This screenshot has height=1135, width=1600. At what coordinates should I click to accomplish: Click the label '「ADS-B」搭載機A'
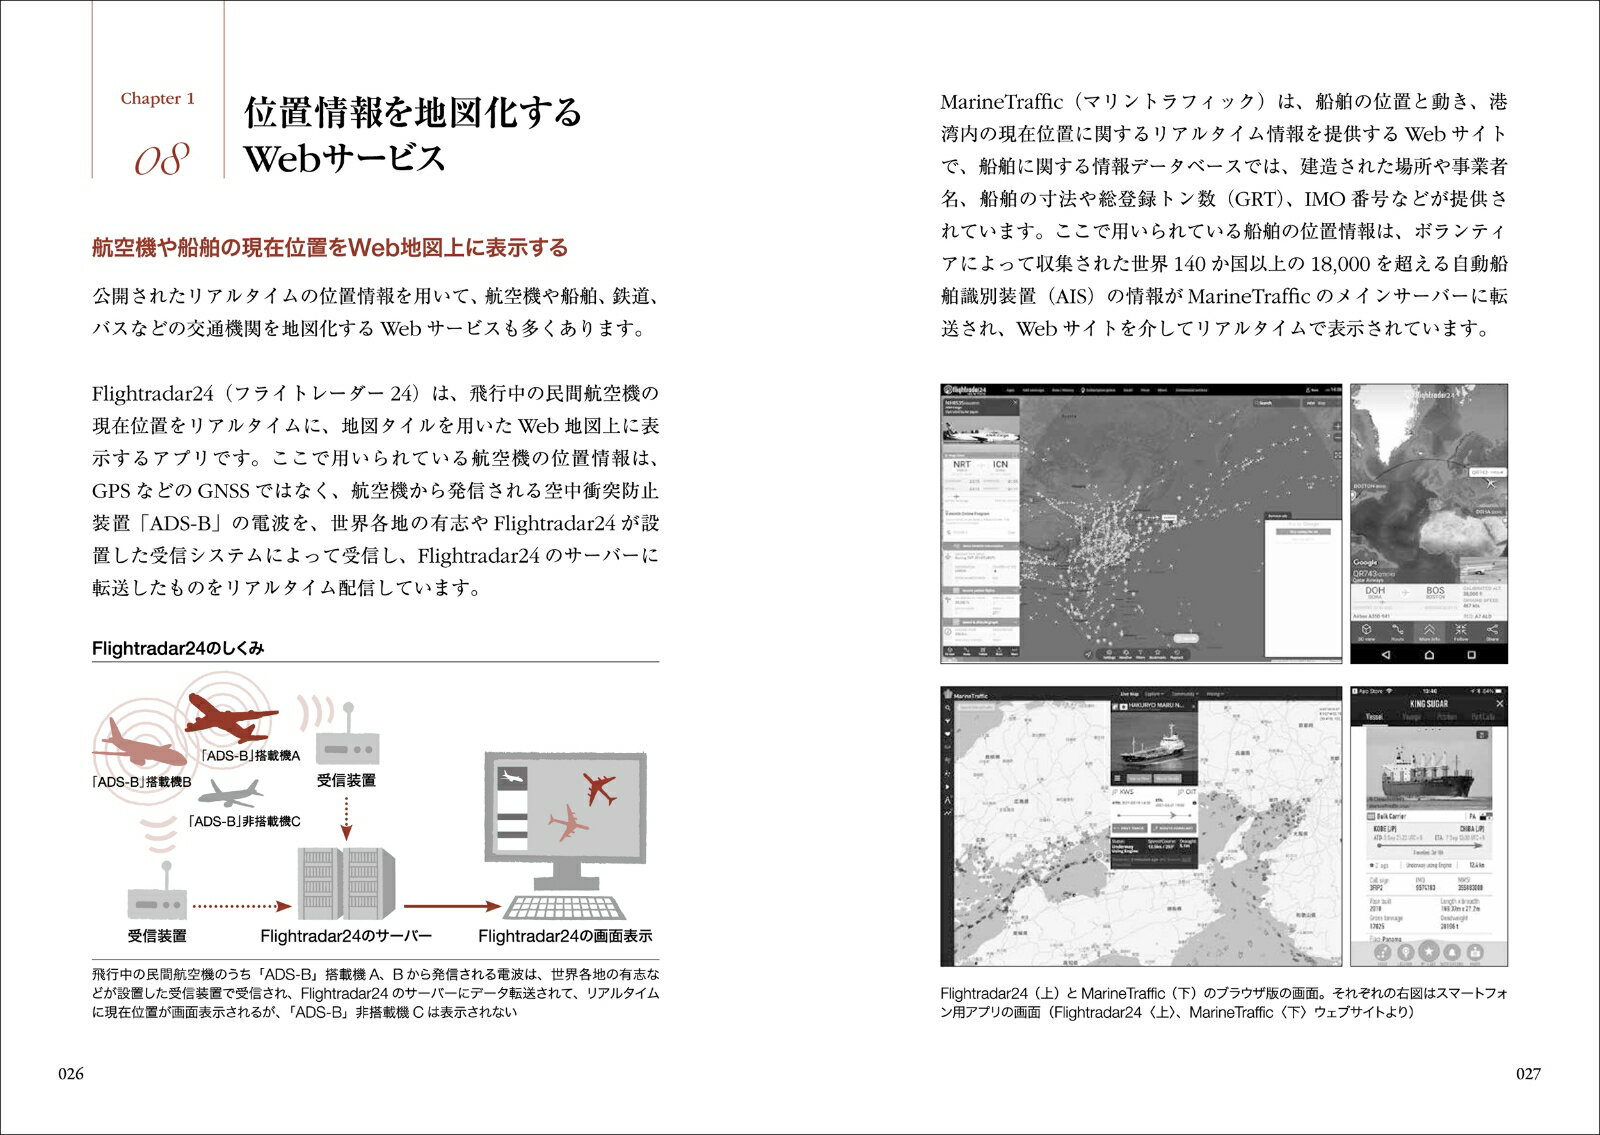[x=250, y=756]
